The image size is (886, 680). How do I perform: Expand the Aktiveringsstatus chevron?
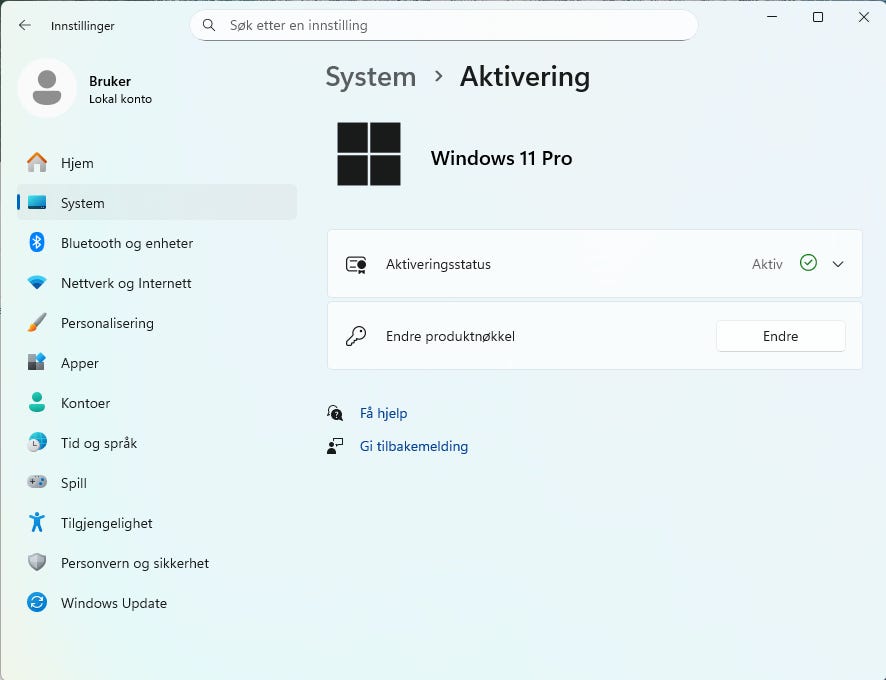point(838,264)
